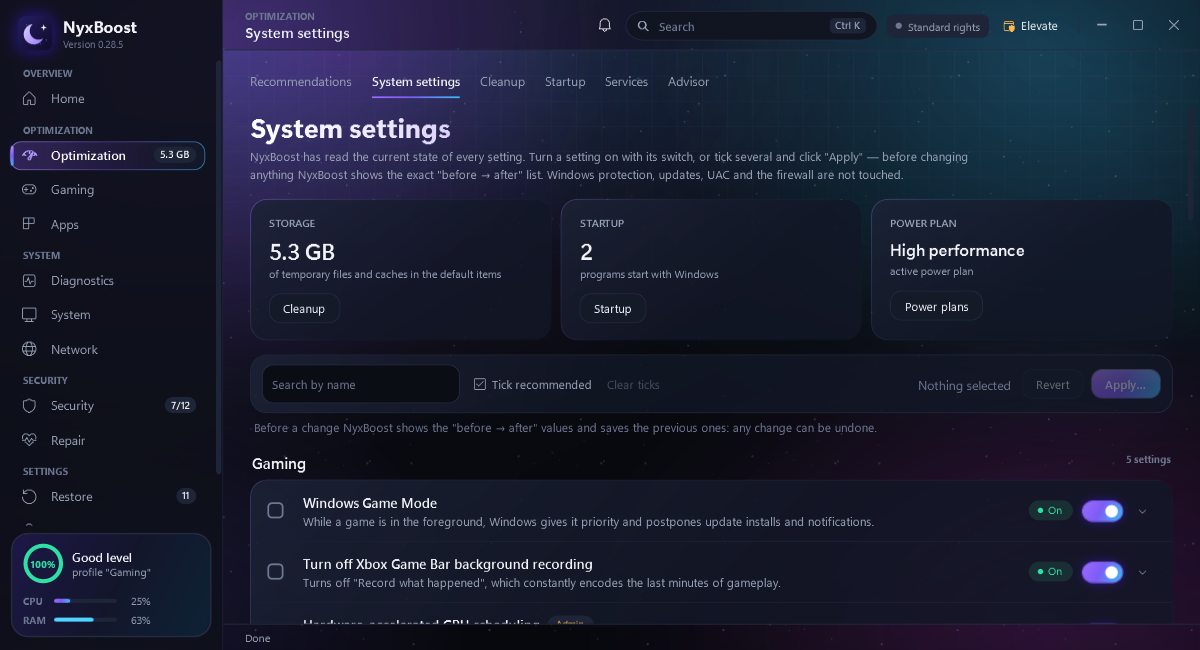The width and height of the screenshot is (1200, 650).
Task: Go to the Apps section
Action: (x=108, y=225)
